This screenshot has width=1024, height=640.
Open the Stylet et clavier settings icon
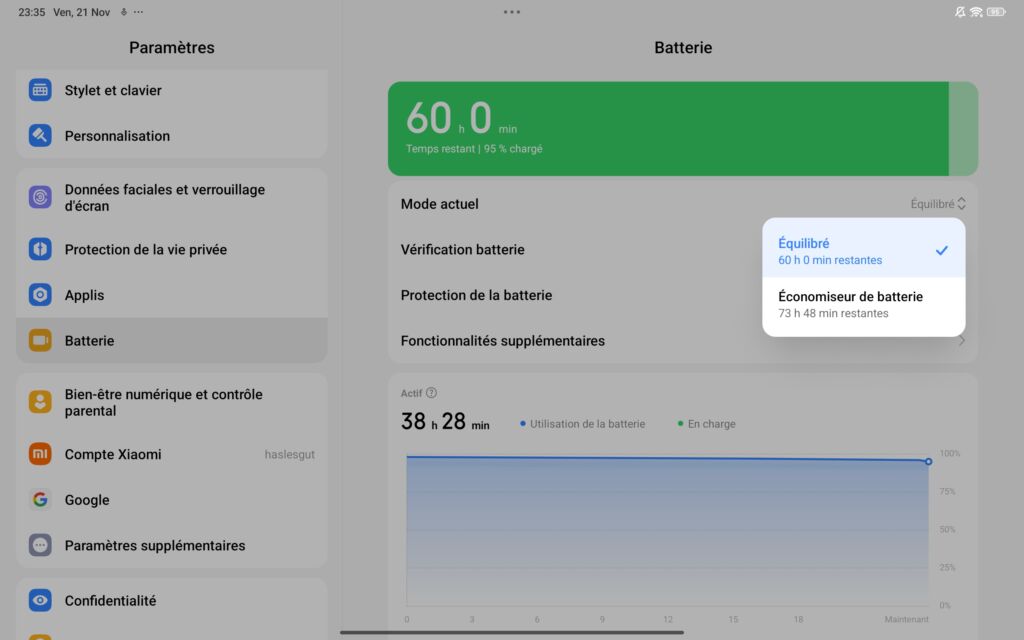(39, 89)
